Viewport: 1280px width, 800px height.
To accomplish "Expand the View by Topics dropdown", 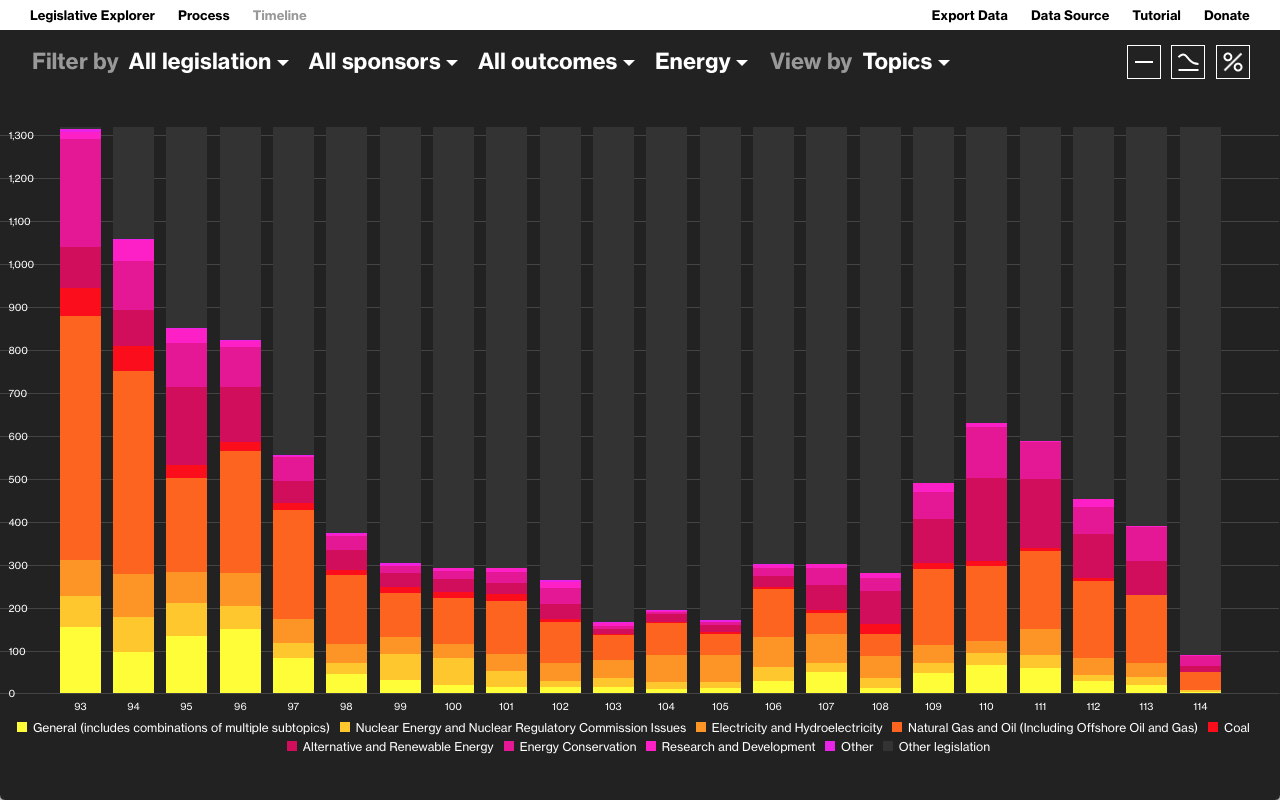I will point(905,61).
